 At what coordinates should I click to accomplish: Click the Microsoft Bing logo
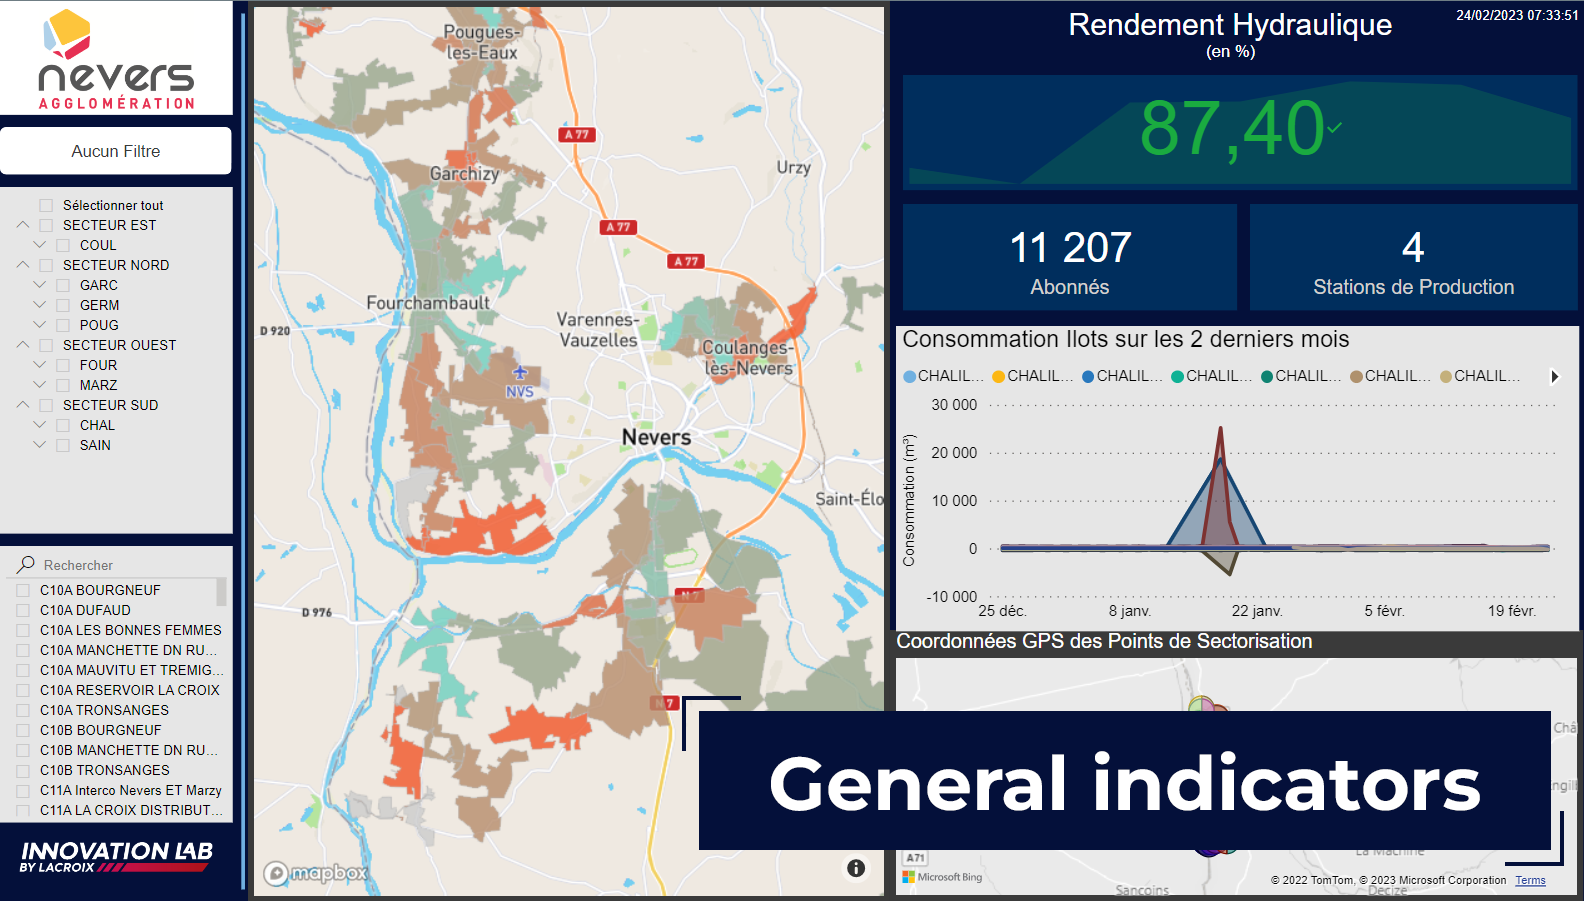[942, 877]
